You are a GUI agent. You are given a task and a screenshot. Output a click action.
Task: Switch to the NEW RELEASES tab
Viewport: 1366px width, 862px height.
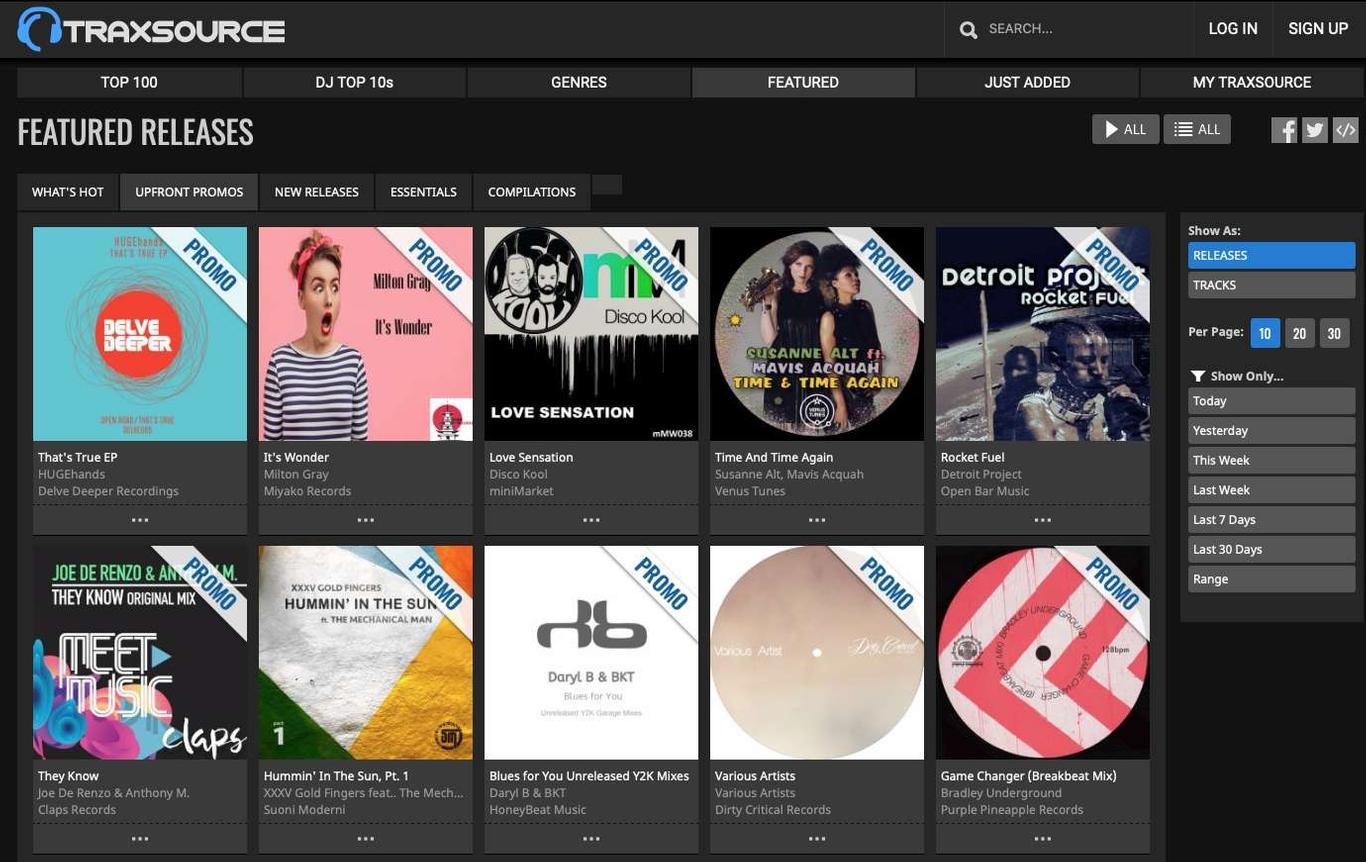(316, 192)
